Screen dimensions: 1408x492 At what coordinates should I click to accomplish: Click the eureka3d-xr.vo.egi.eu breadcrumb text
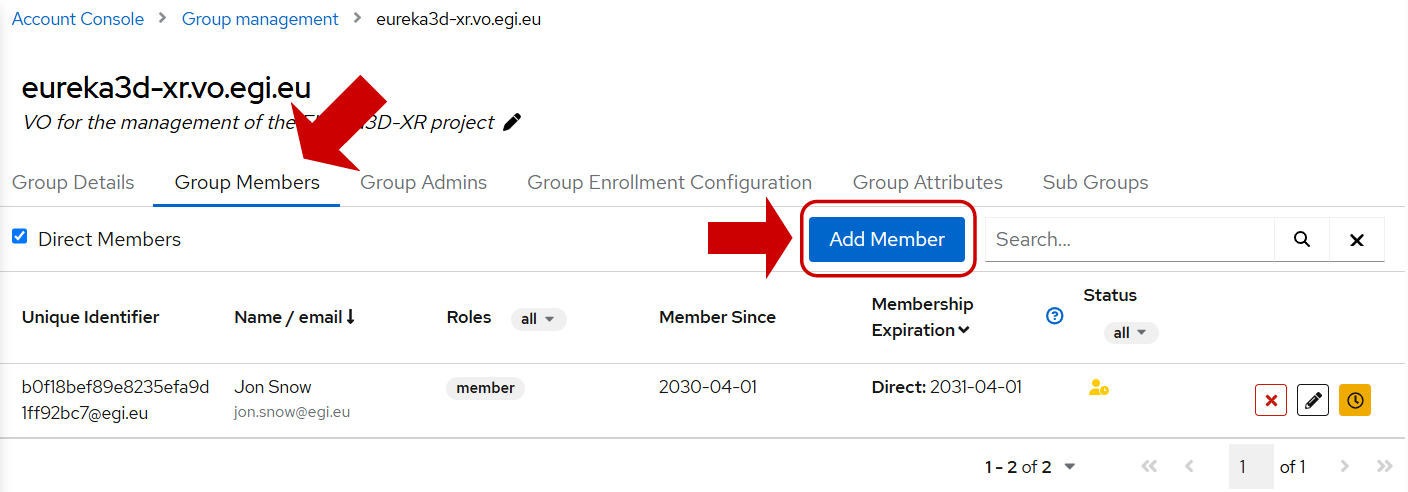pyautogui.click(x=458, y=19)
